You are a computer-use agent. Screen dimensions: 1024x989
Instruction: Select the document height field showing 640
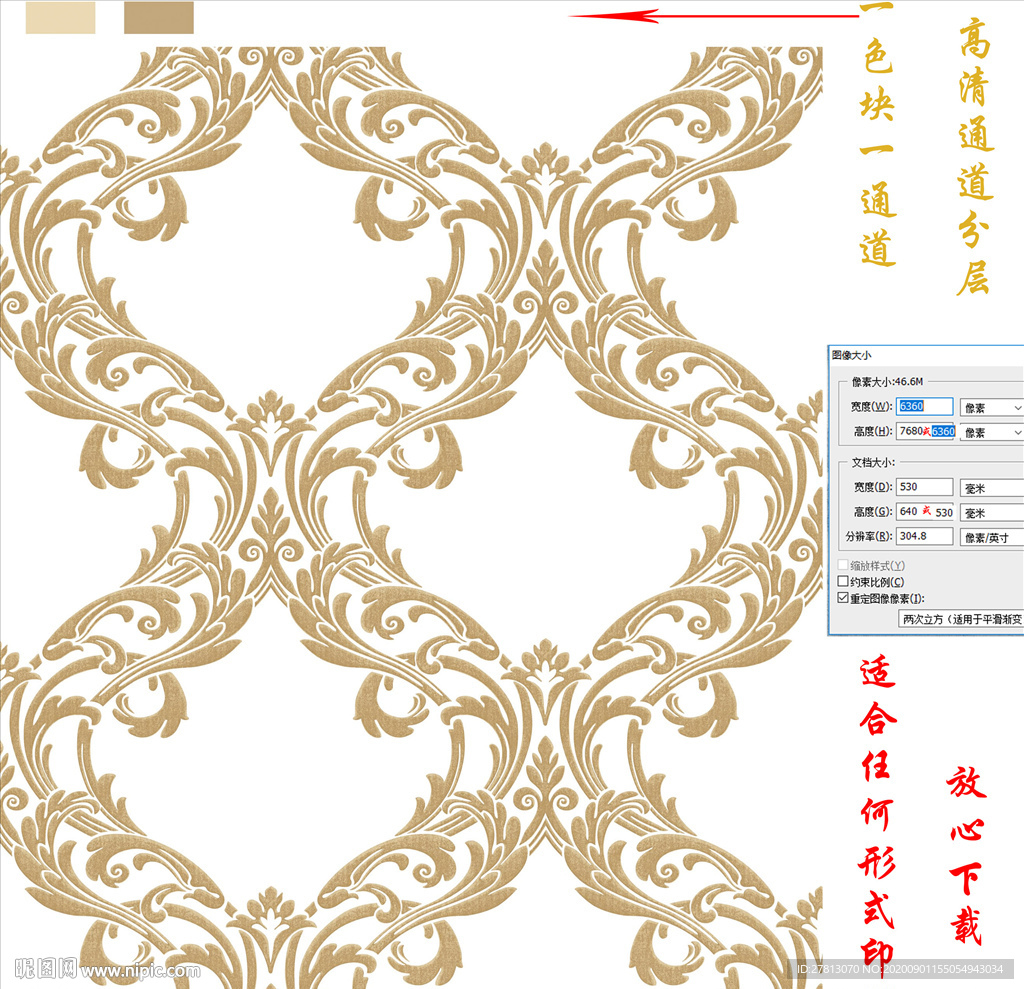(924, 511)
